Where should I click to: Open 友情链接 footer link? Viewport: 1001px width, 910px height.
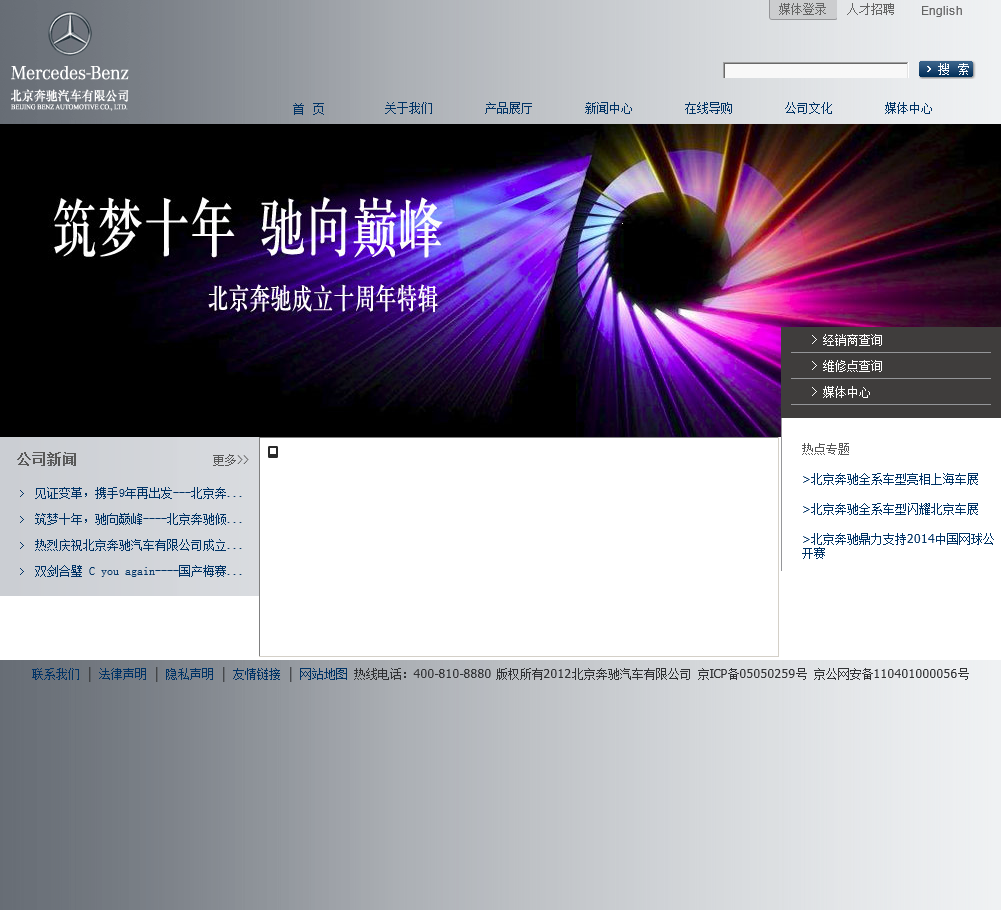[x=257, y=674]
